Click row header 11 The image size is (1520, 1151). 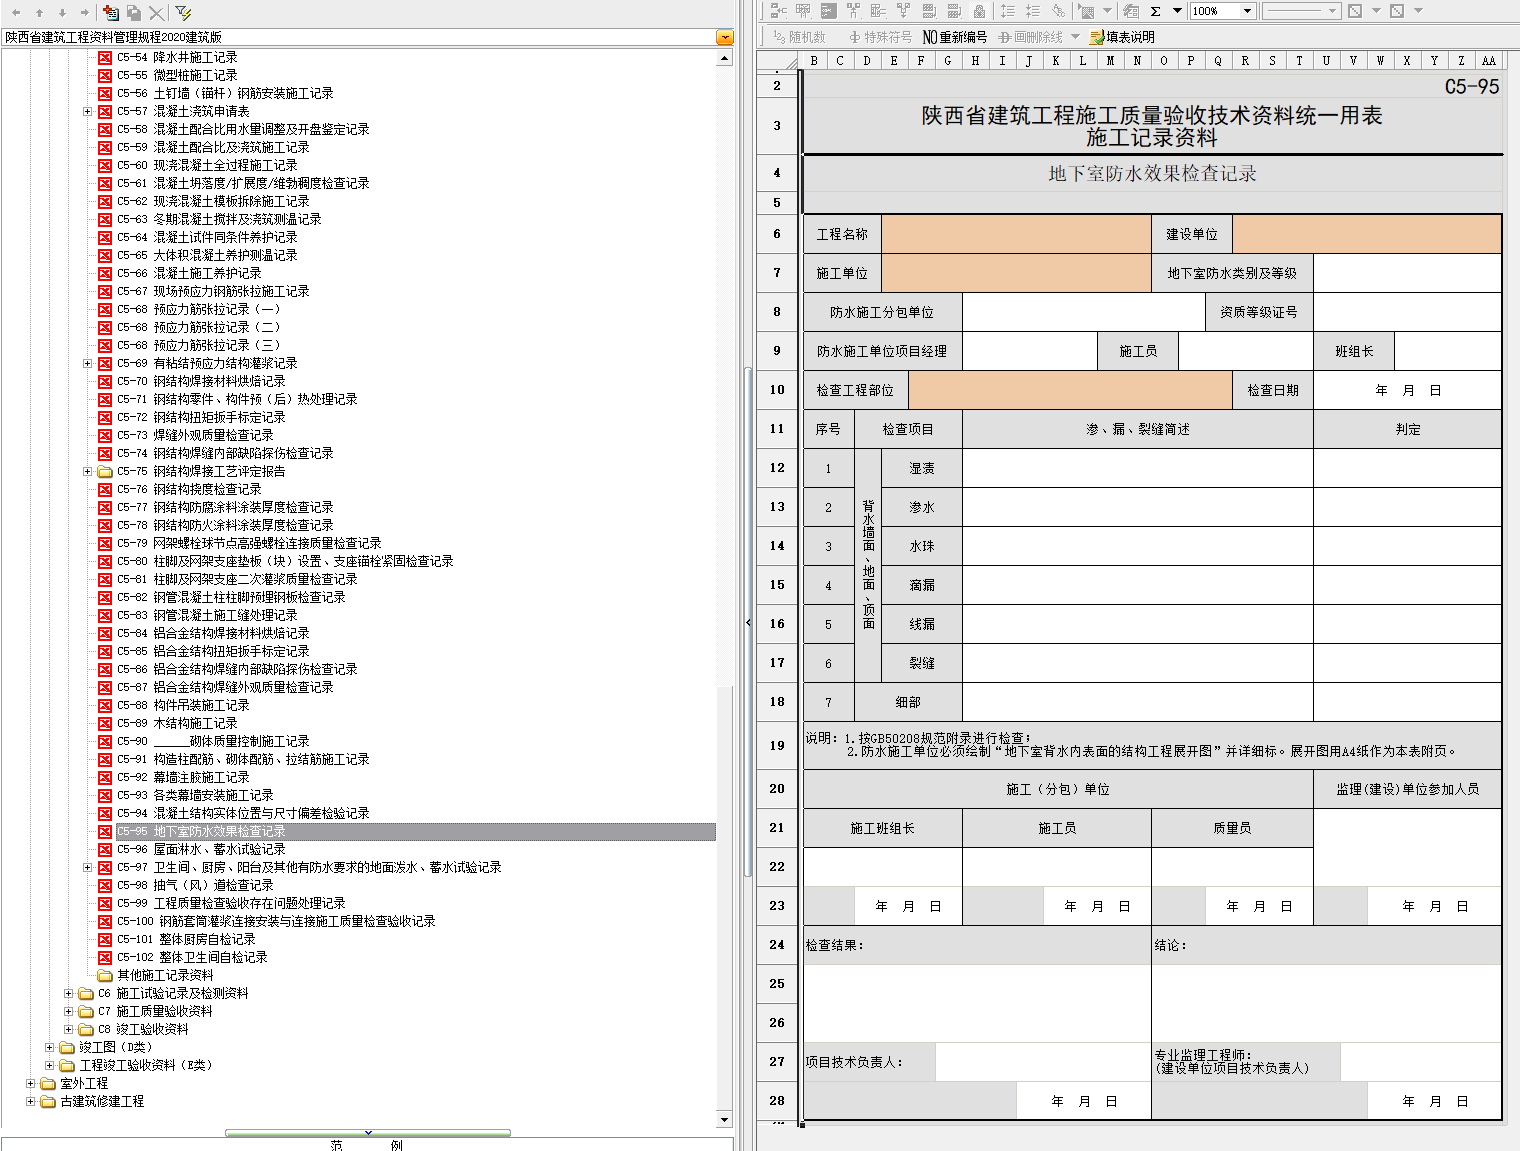coord(777,429)
